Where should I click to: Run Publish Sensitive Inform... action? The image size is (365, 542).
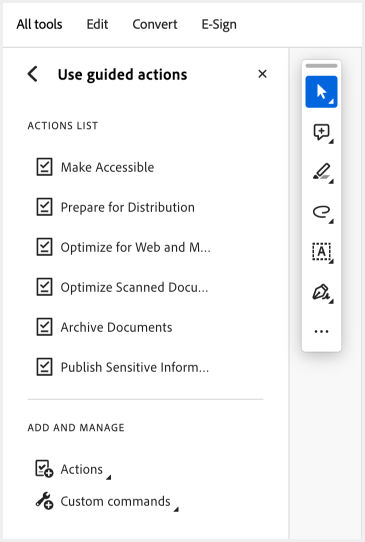123,367
